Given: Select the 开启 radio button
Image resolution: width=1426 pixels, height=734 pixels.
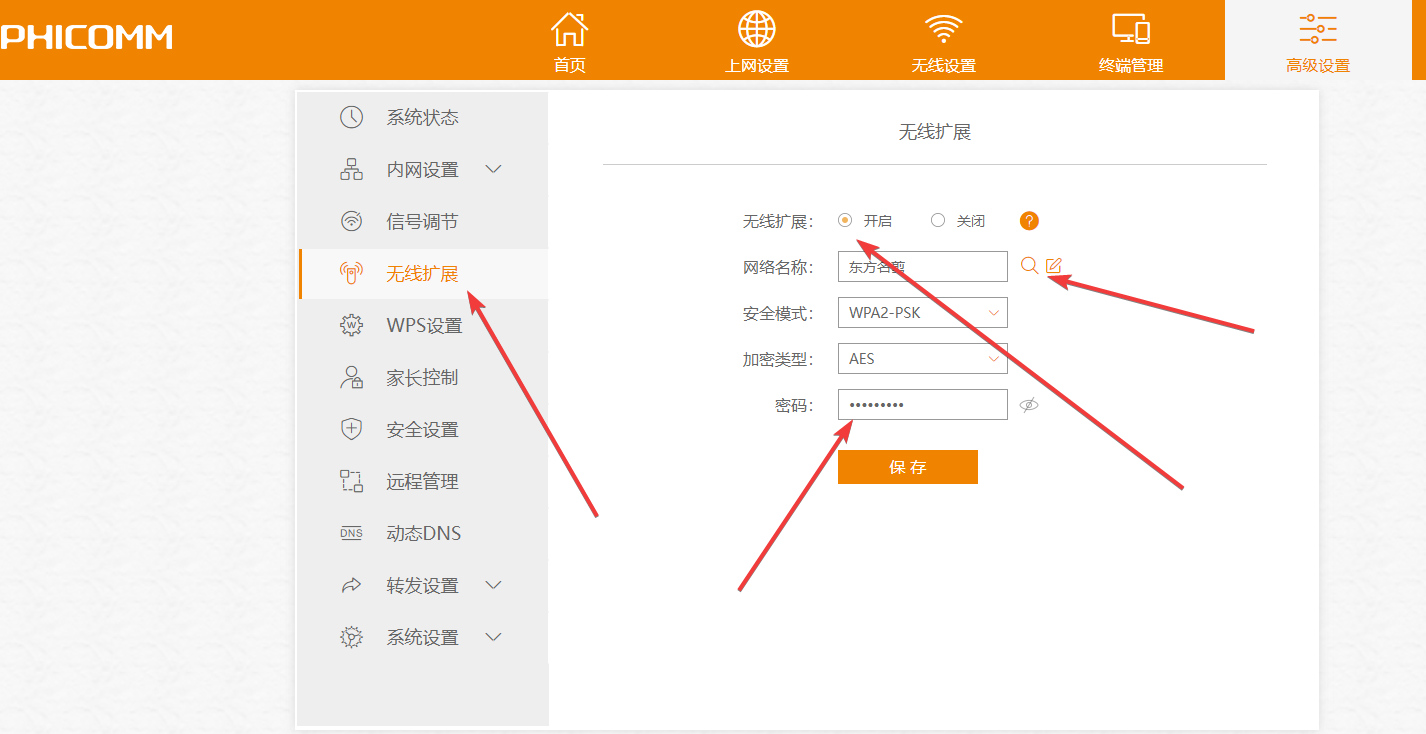Looking at the screenshot, I should coord(845,220).
